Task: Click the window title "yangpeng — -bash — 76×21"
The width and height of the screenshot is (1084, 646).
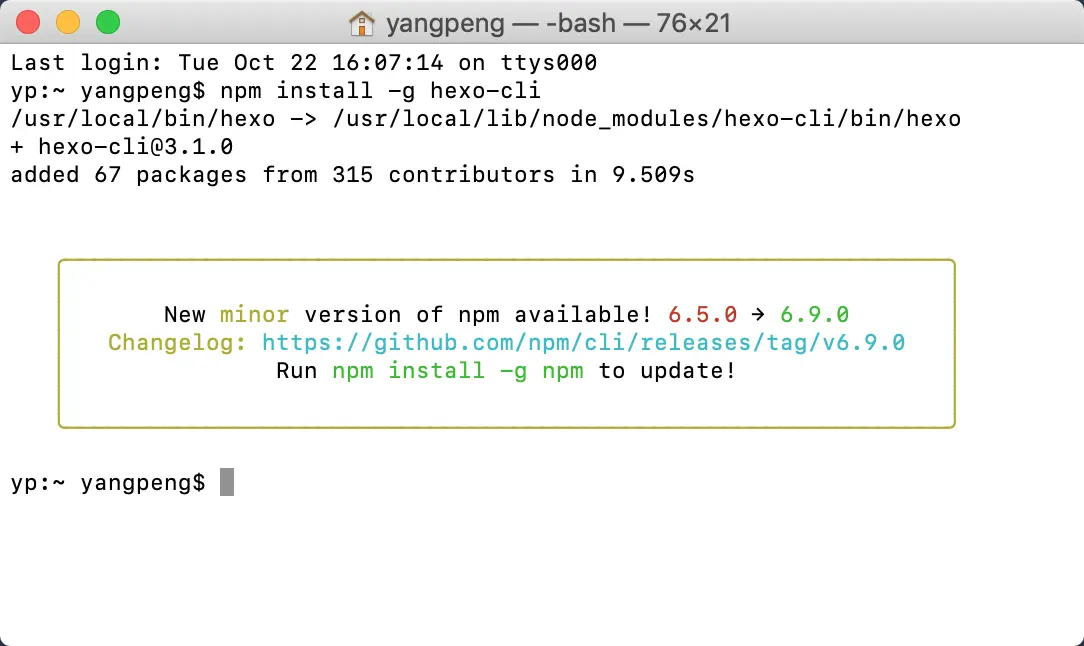Action: [x=559, y=24]
